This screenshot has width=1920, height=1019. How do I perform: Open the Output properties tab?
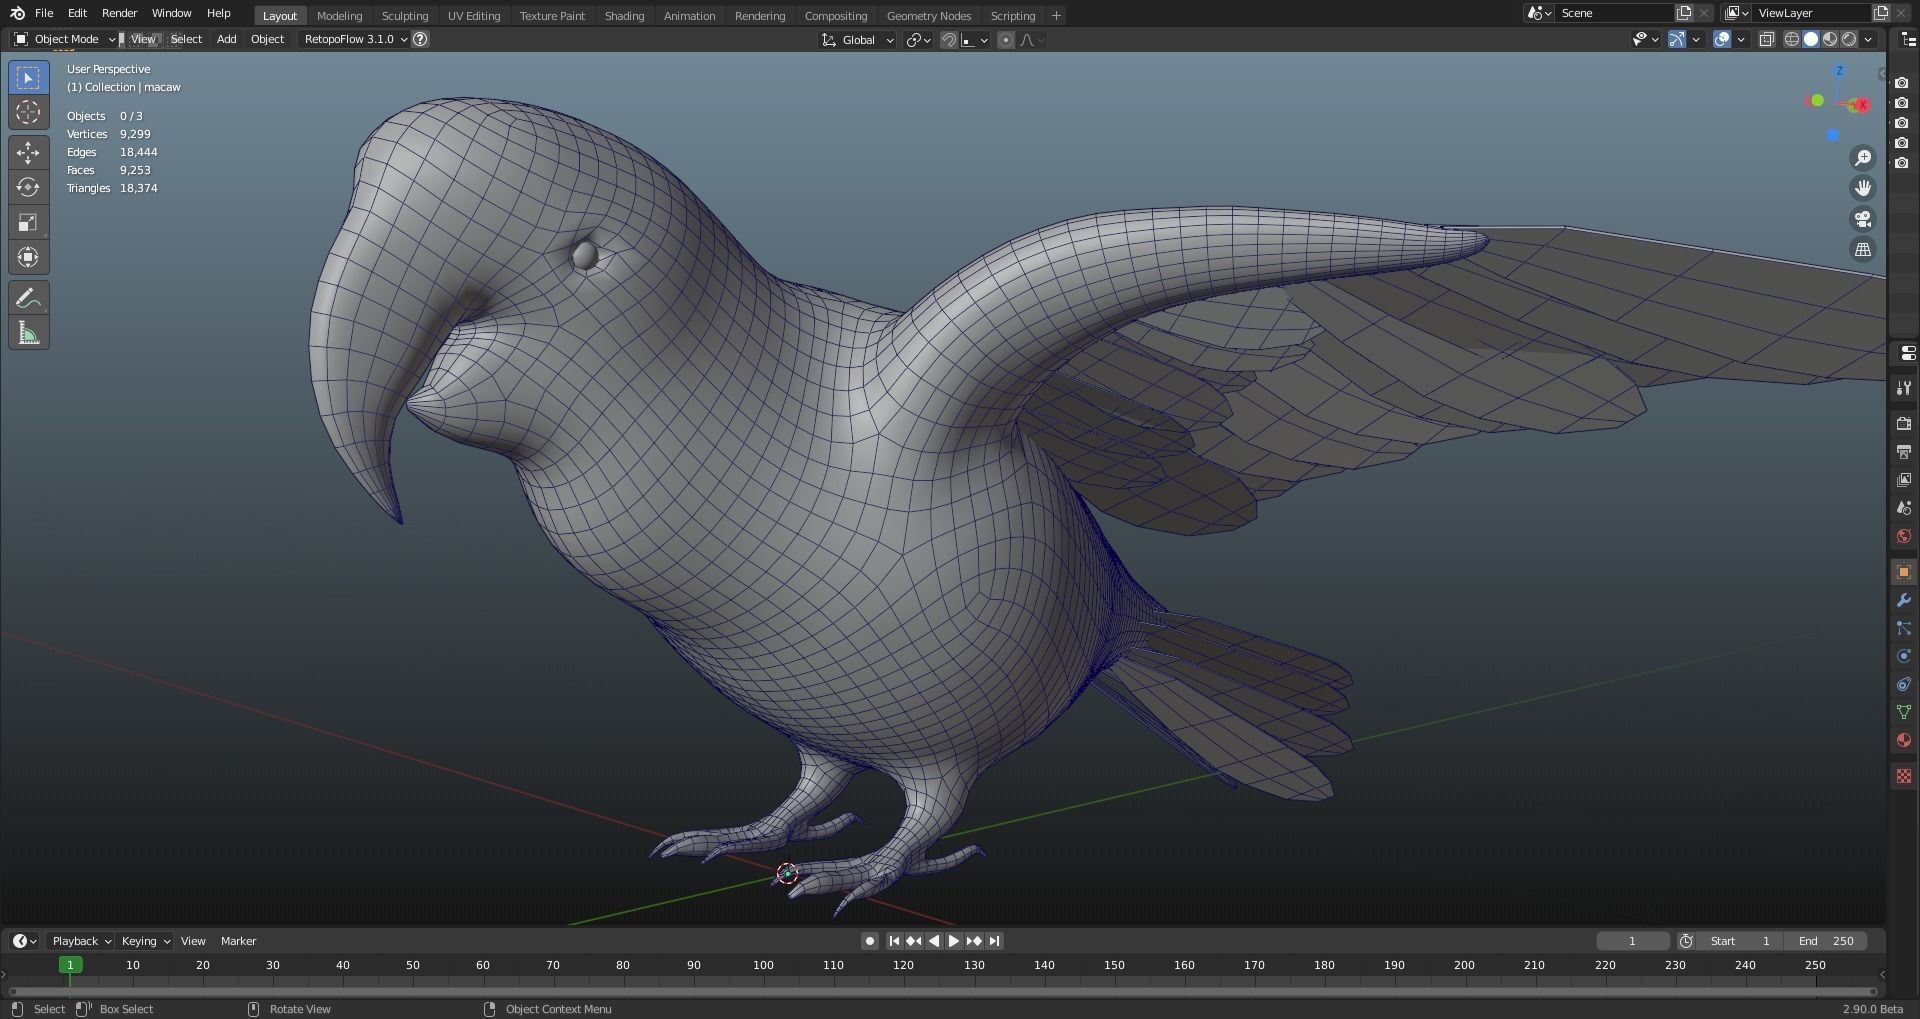point(1904,452)
